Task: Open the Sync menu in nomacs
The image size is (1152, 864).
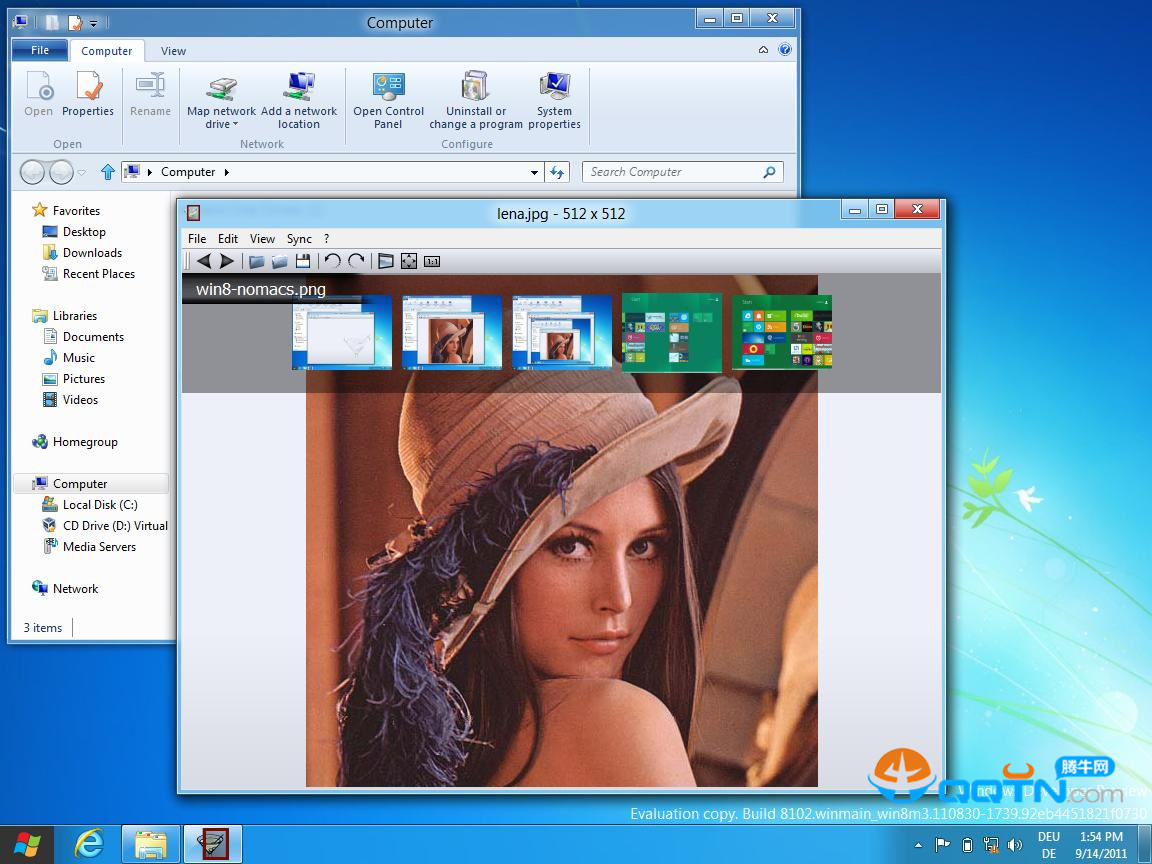Action: (x=299, y=239)
